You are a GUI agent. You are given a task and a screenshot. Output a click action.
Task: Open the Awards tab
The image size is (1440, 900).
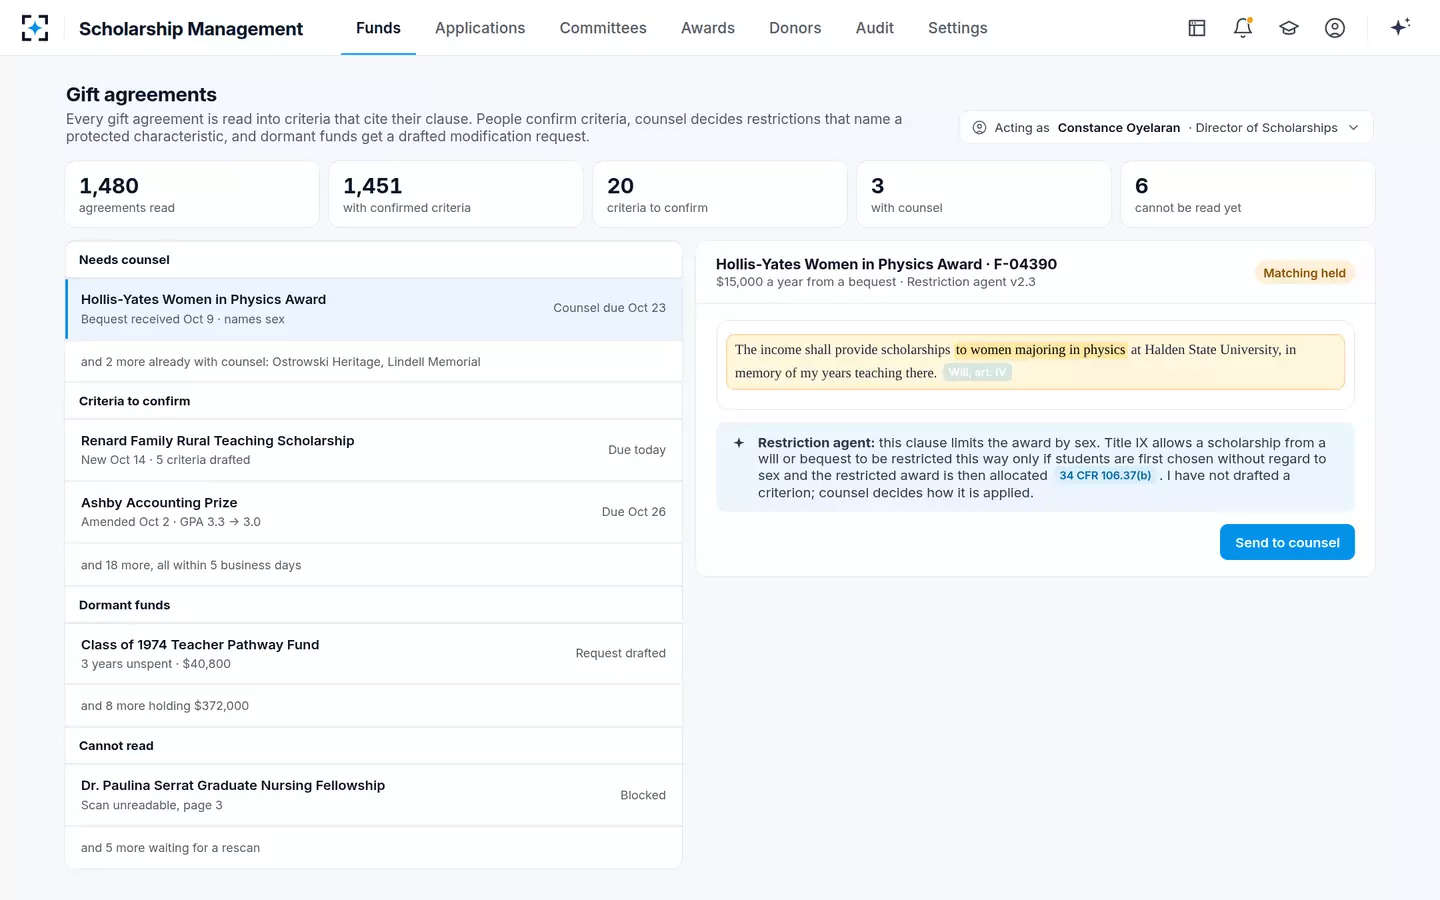tap(708, 28)
